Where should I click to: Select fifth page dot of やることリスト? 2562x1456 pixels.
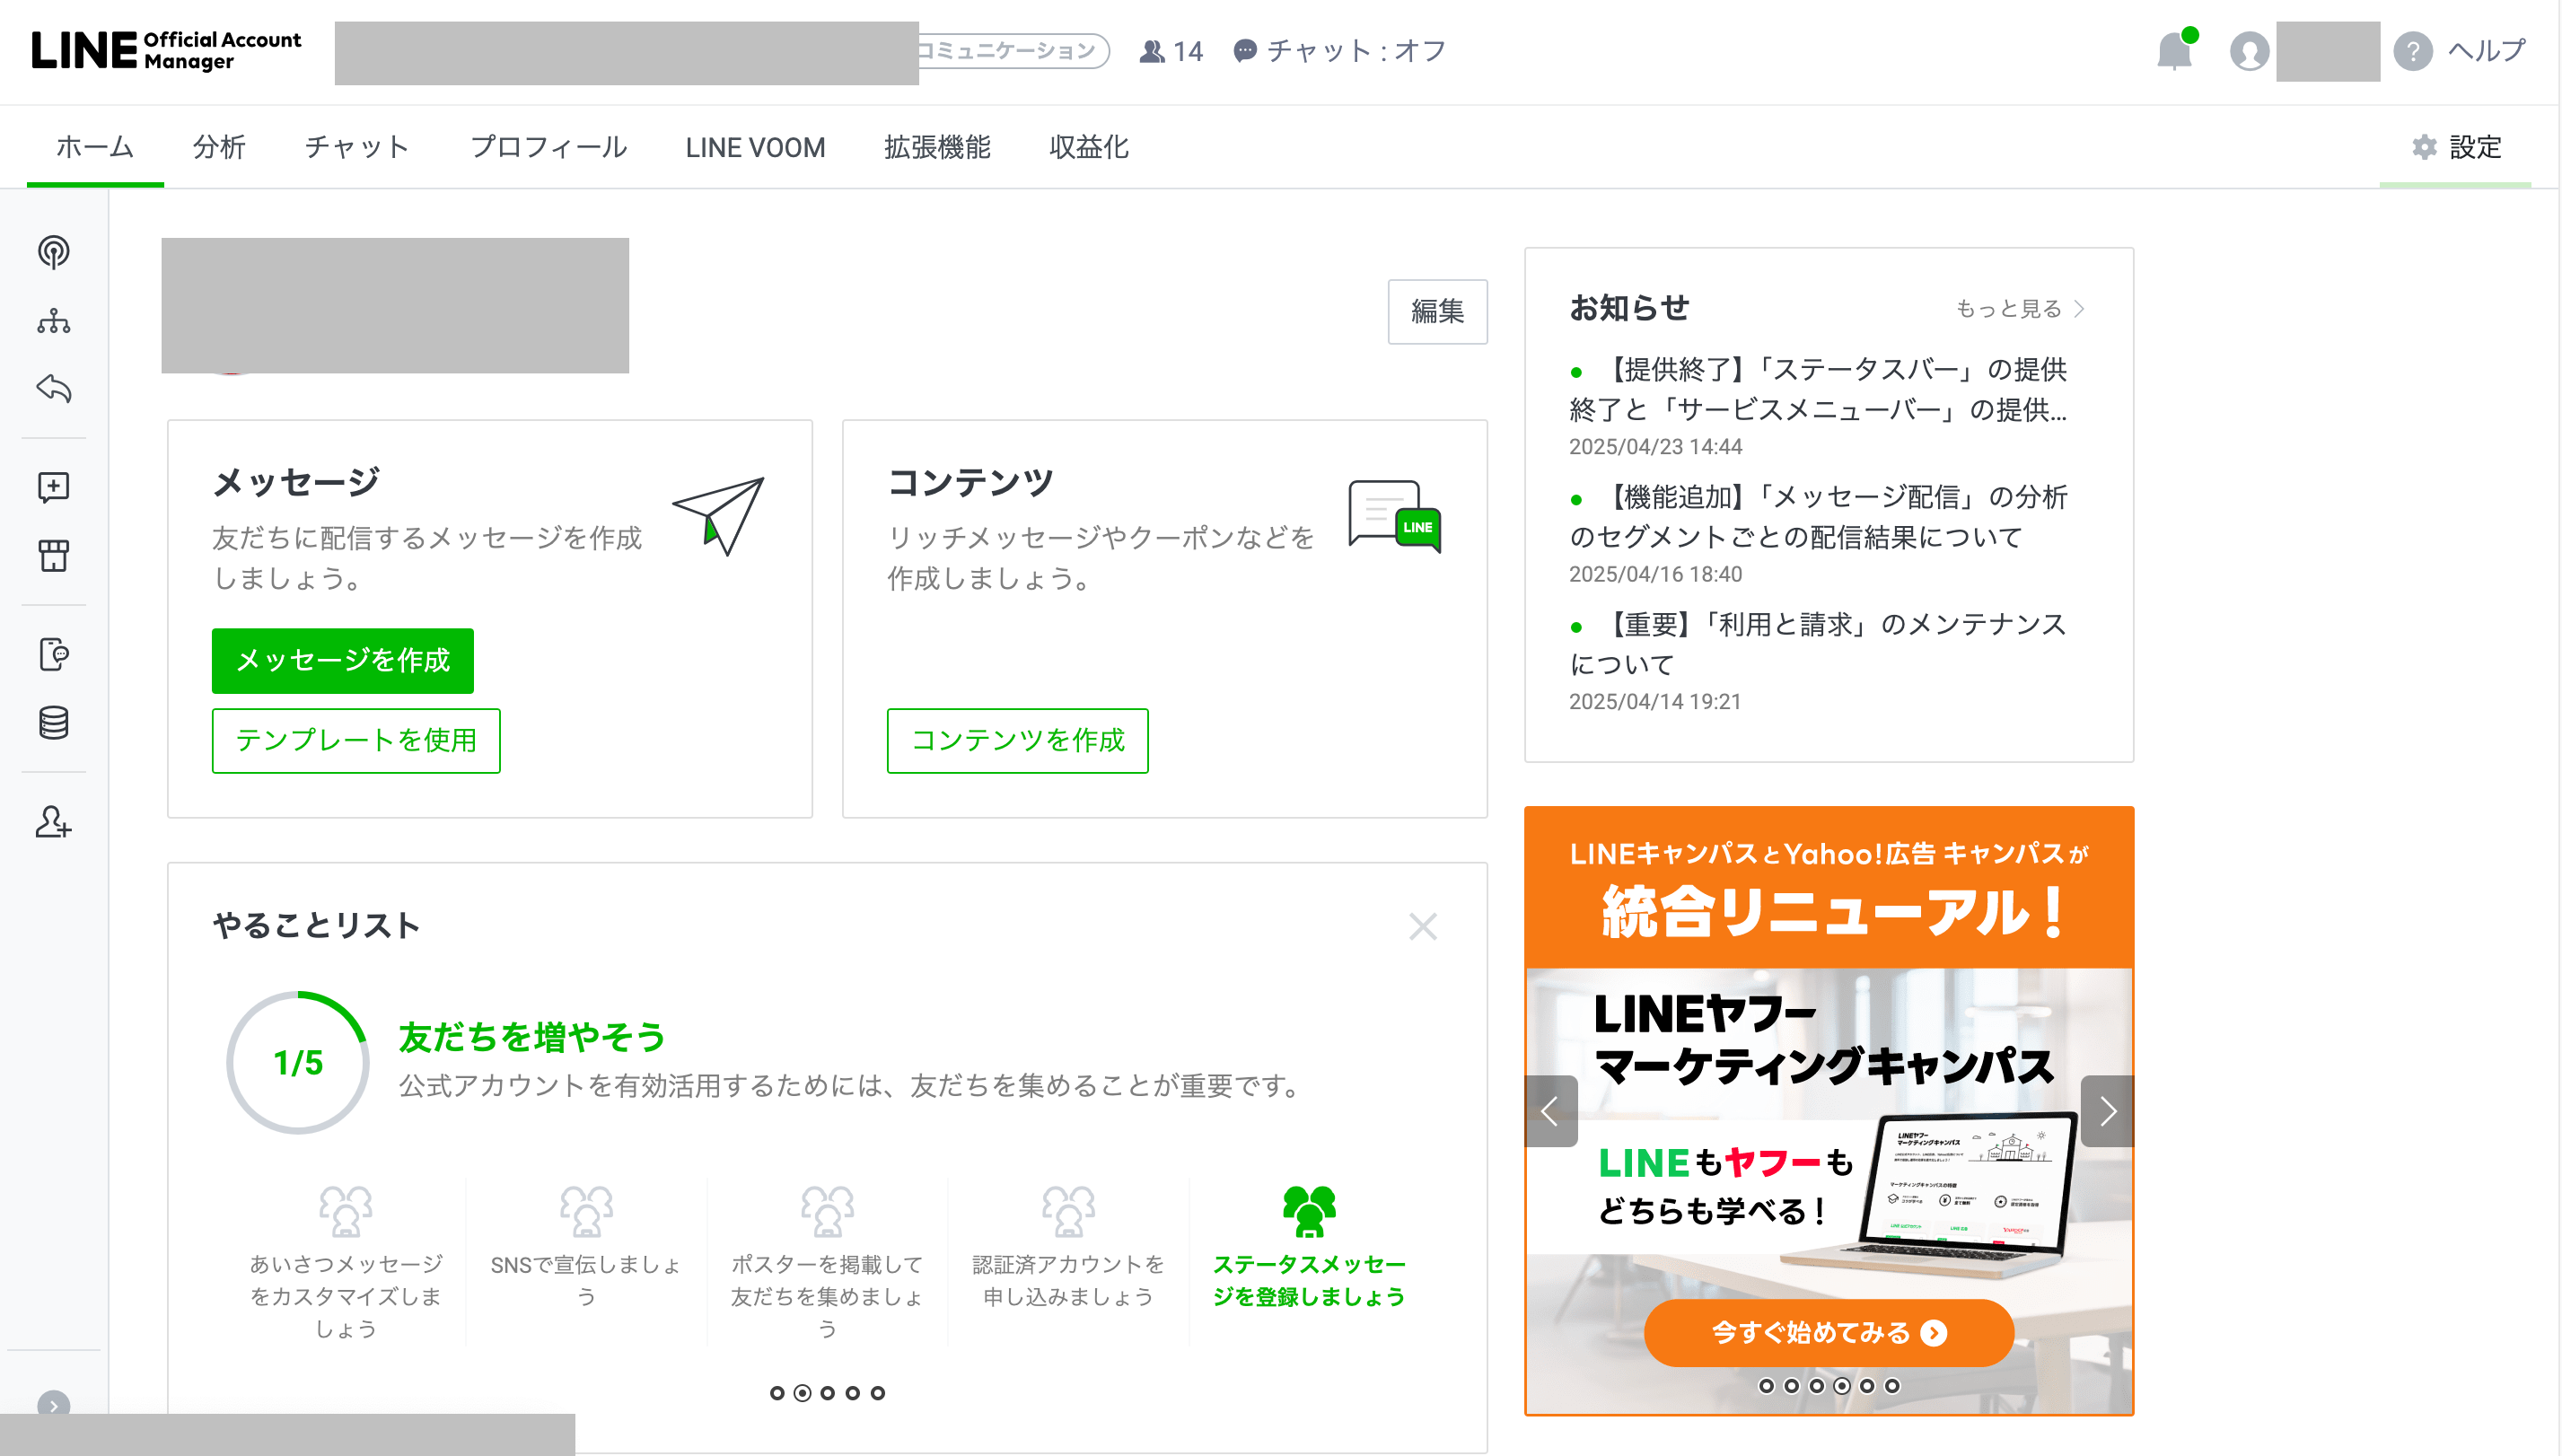pyautogui.click(x=877, y=1392)
